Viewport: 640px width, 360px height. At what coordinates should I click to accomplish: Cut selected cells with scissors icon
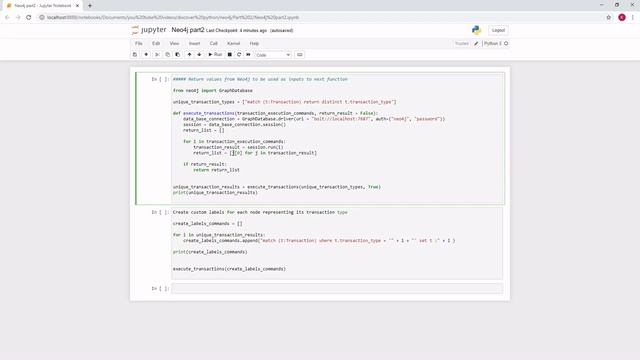click(157, 55)
